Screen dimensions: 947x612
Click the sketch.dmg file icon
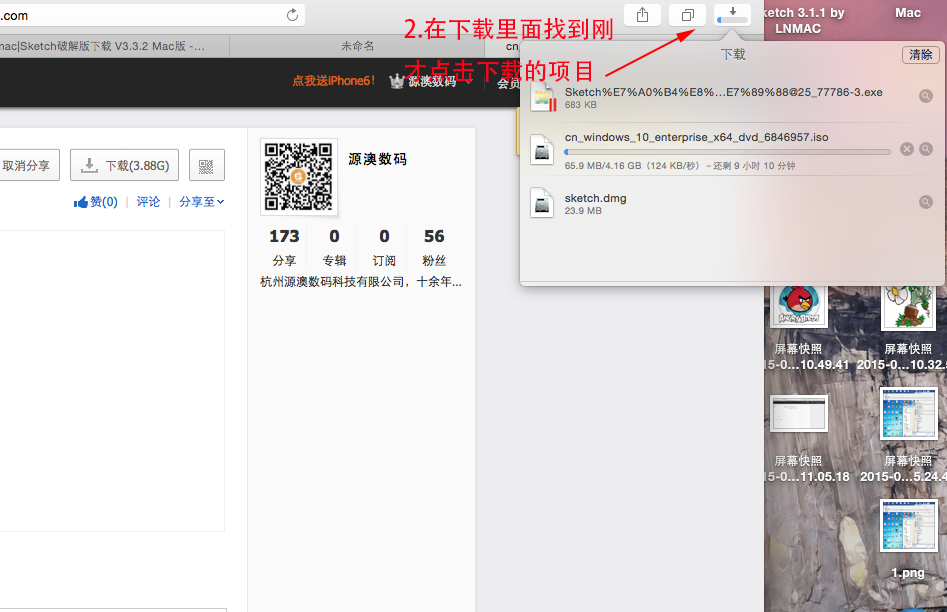tap(542, 202)
